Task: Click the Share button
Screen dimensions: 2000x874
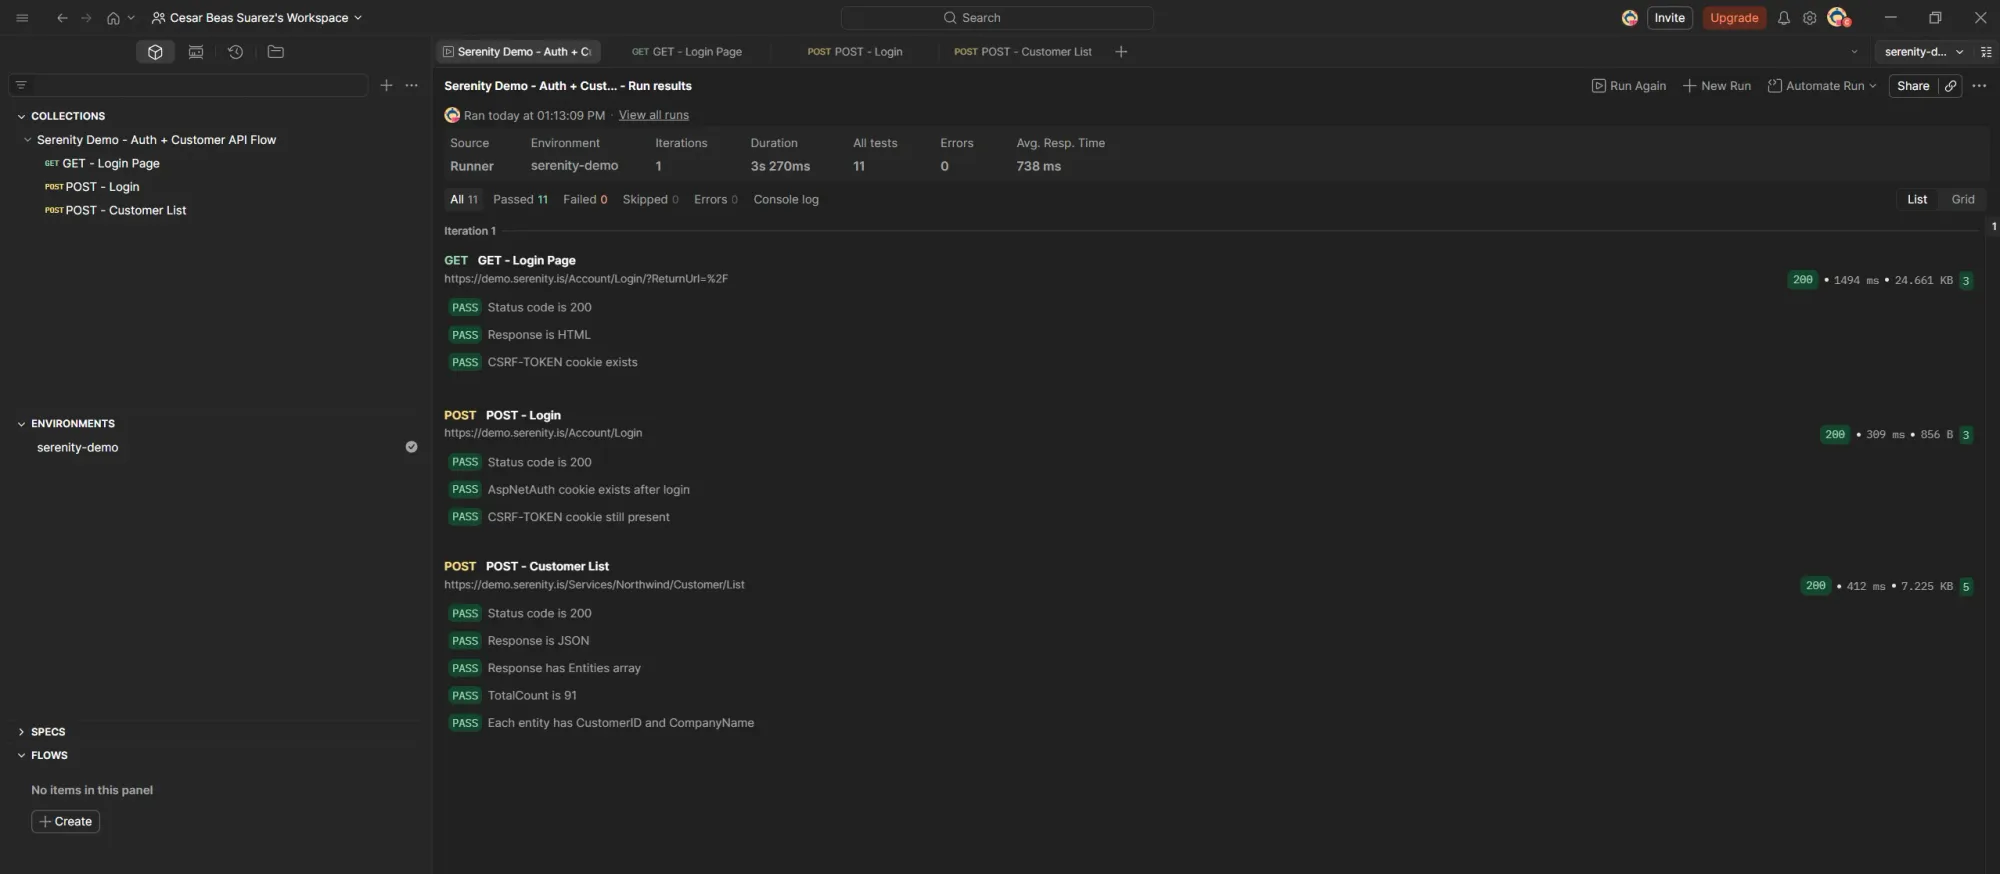Action: (1913, 86)
